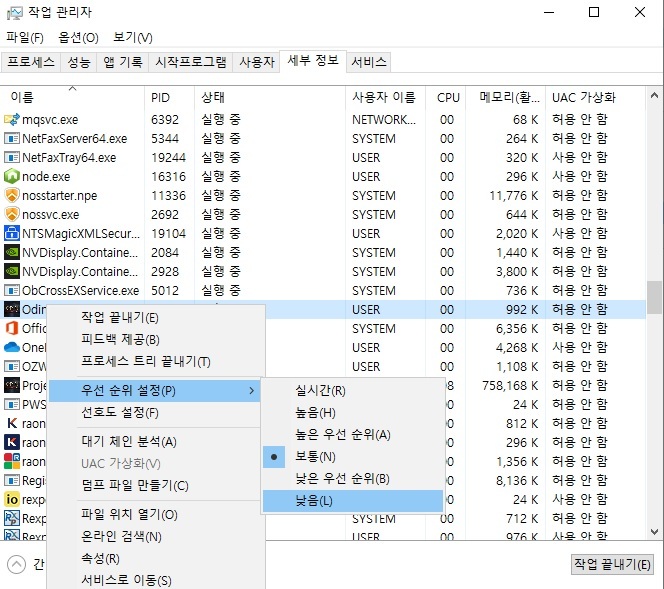Click the mqsvc.exe process icon

pyautogui.click(x=12, y=120)
